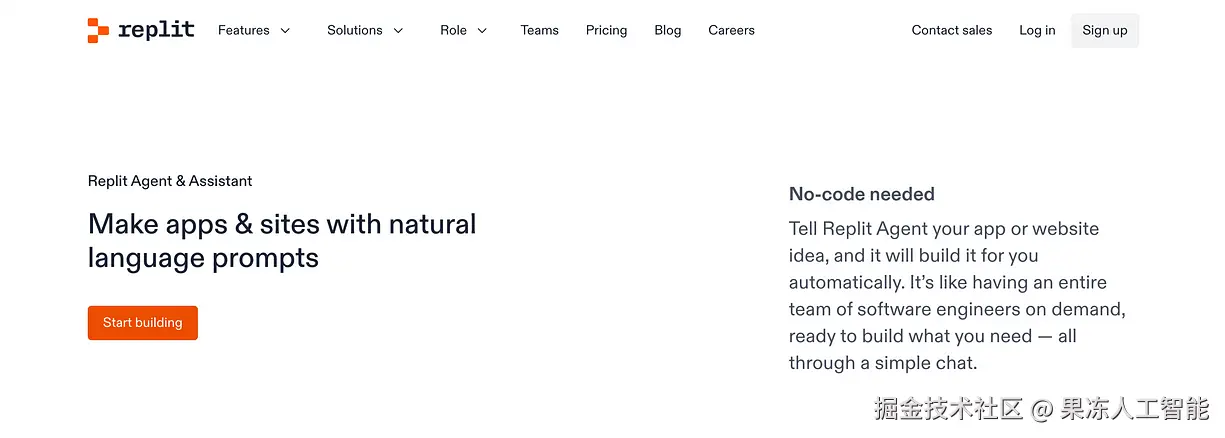Click the Replit Agent description paragraph
Screen dimensions: 1225x438
coord(957,296)
